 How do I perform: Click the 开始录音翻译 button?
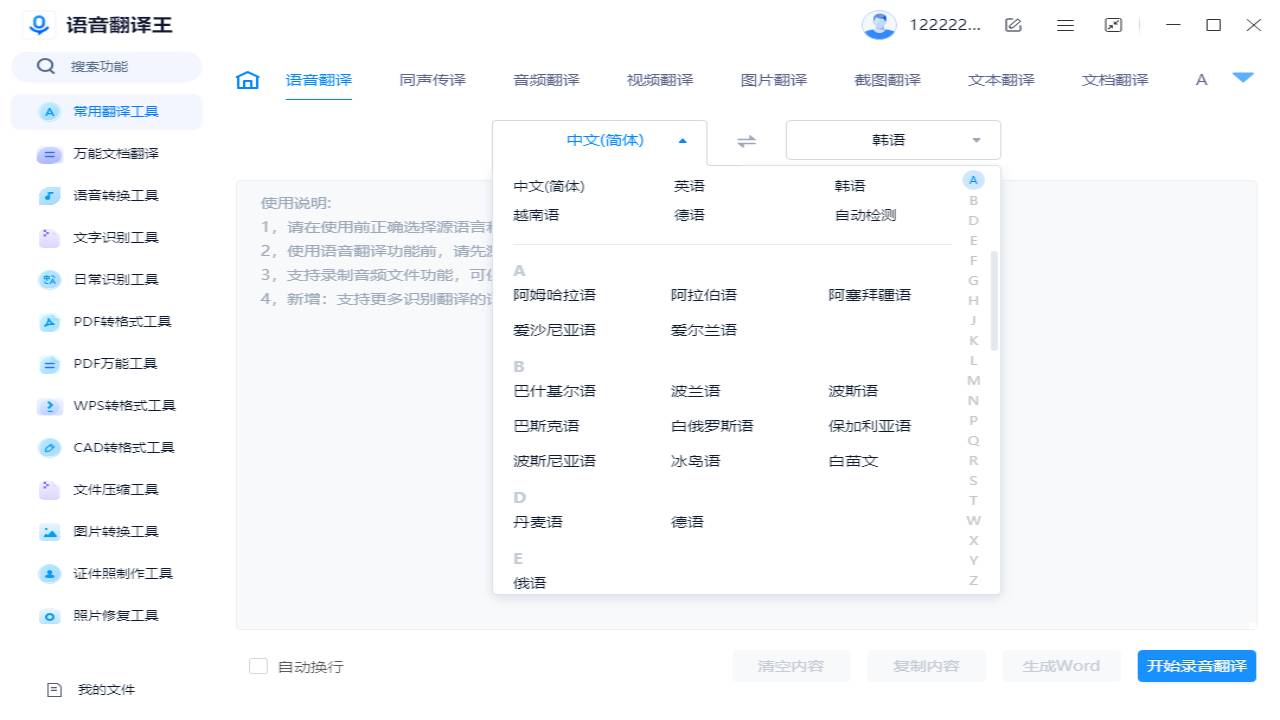pyautogui.click(x=1196, y=665)
